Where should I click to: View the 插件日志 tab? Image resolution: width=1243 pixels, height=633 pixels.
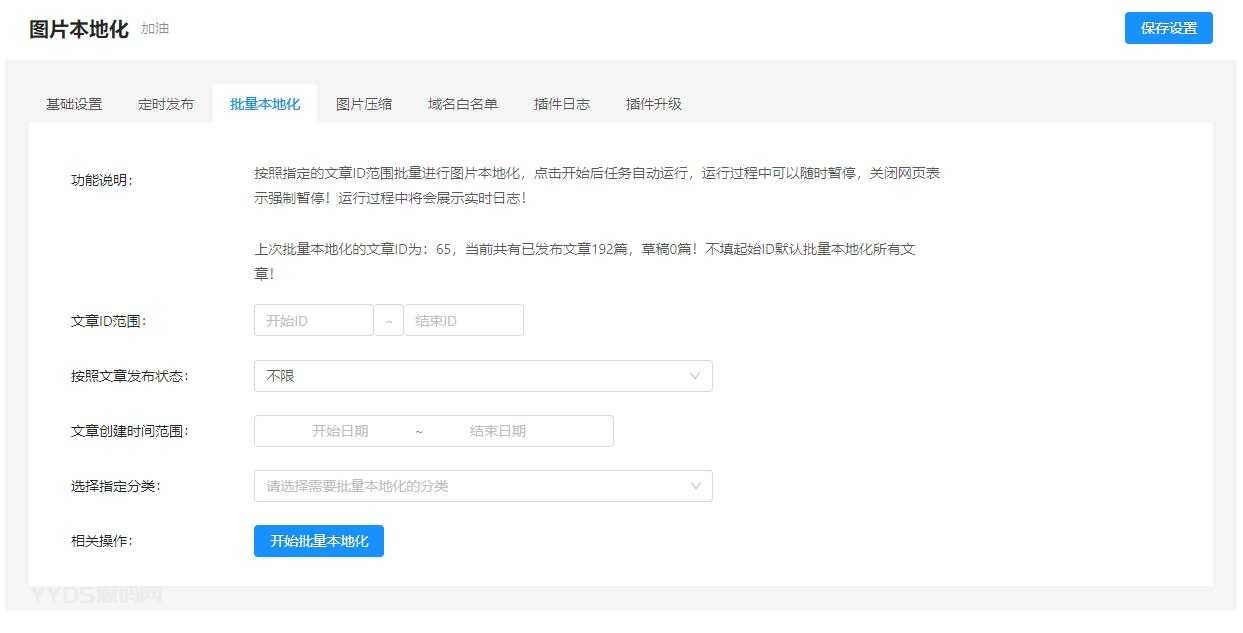(x=561, y=102)
